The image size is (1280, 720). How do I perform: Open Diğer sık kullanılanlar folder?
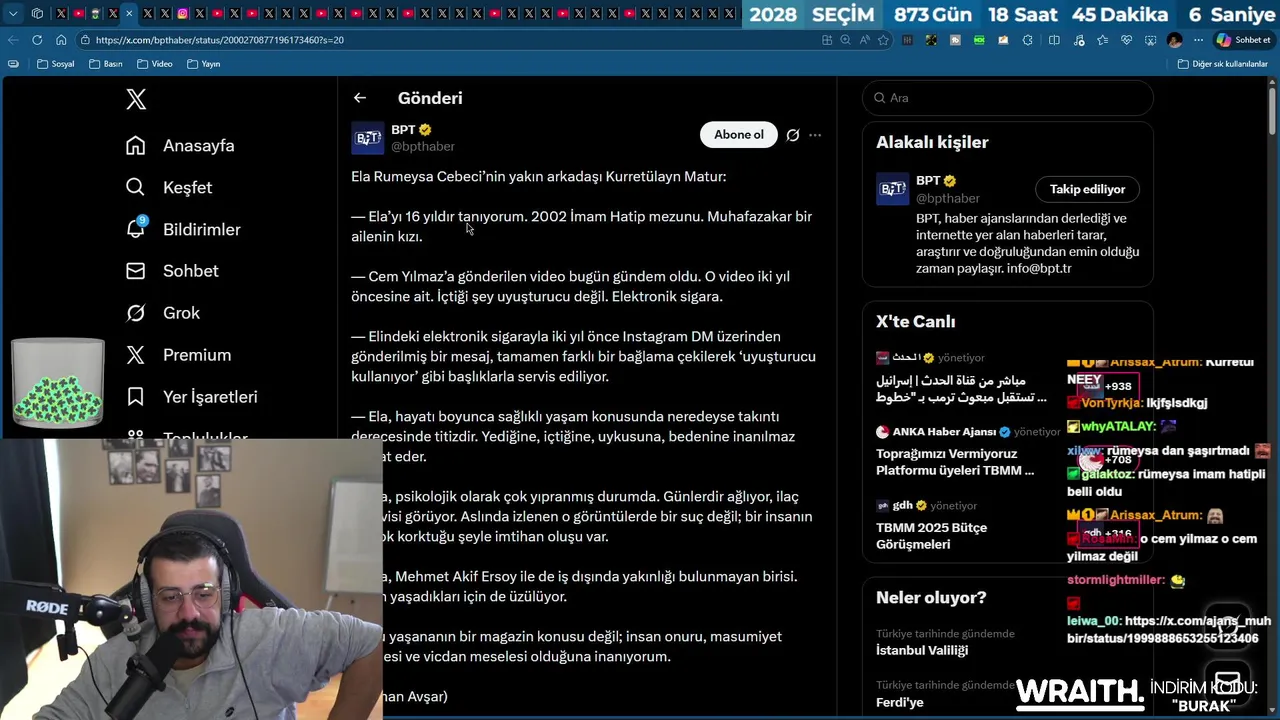[1223, 64]
